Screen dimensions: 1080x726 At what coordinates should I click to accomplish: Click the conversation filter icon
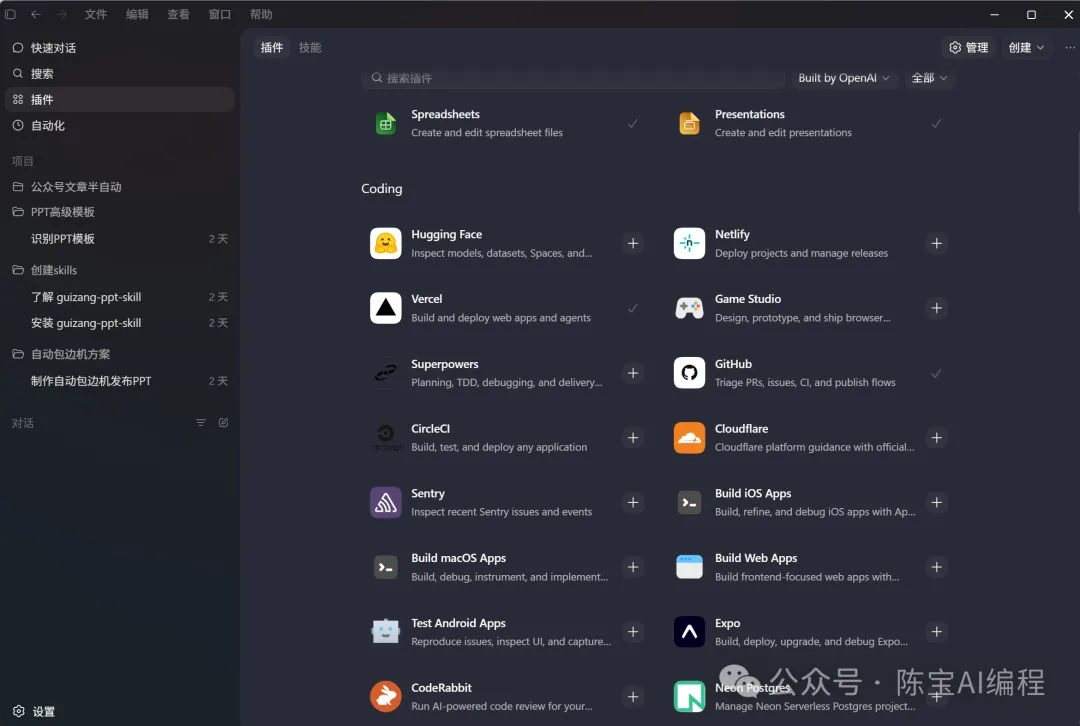click(x=200, y=422)
